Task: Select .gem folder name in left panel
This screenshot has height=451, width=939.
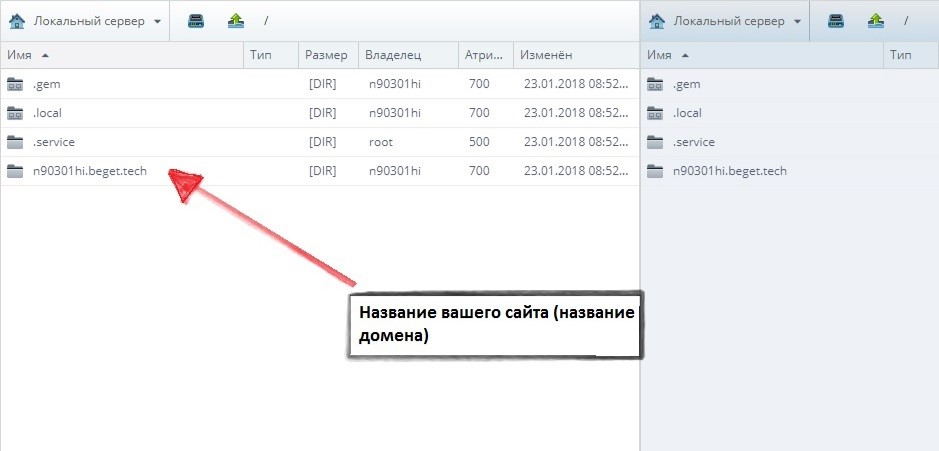Action: click(47, 84)
